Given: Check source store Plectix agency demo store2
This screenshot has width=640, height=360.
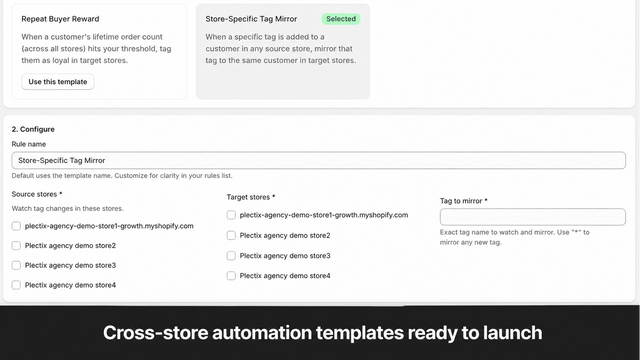Looking at the screenshot, I should tap(16, 245).
